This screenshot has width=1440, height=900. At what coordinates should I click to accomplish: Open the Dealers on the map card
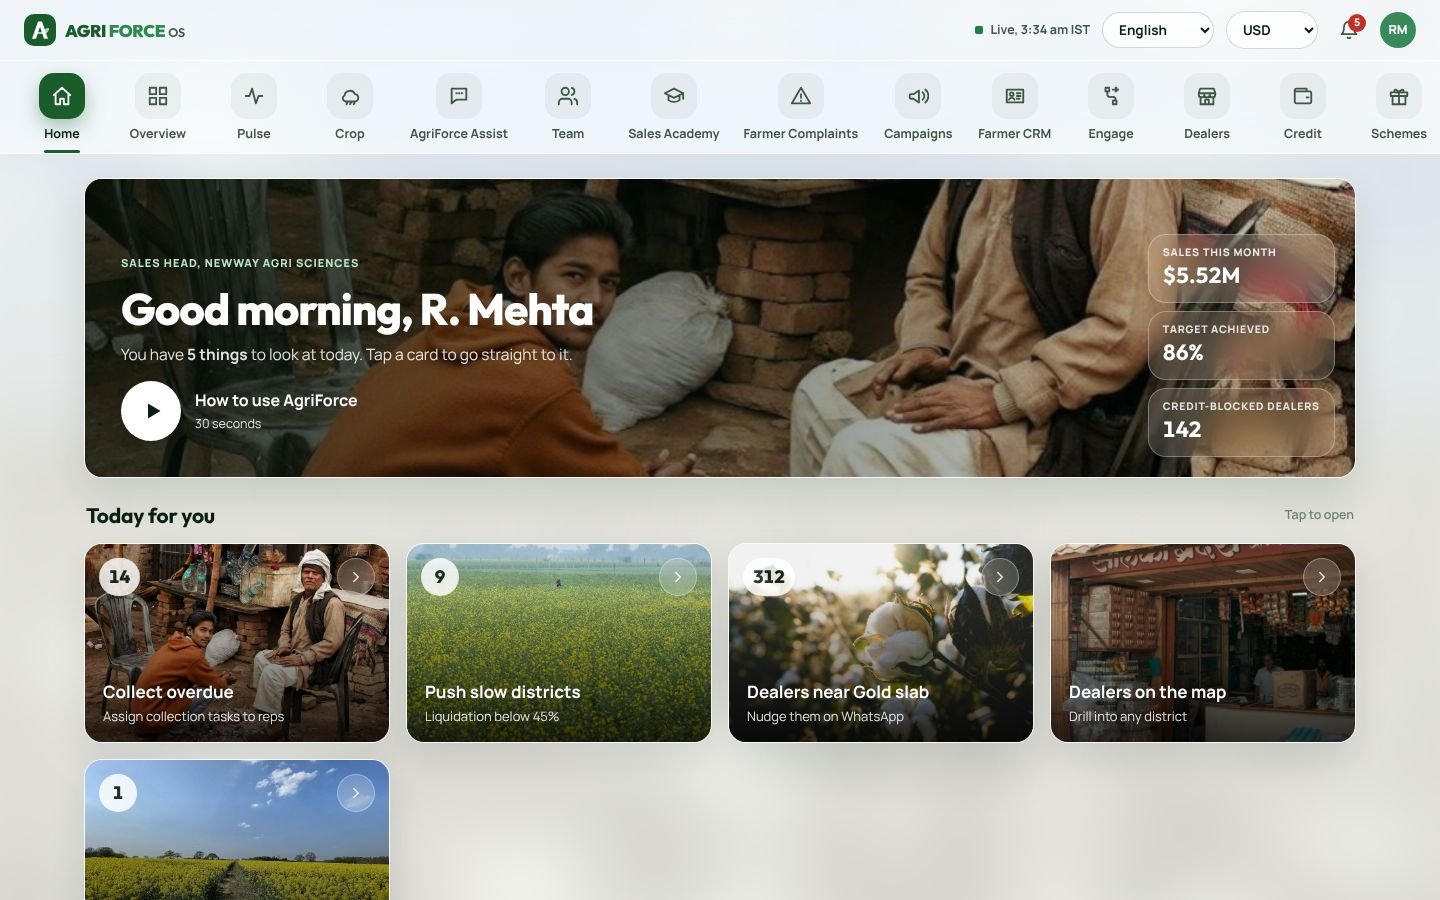click(1203, 643)
